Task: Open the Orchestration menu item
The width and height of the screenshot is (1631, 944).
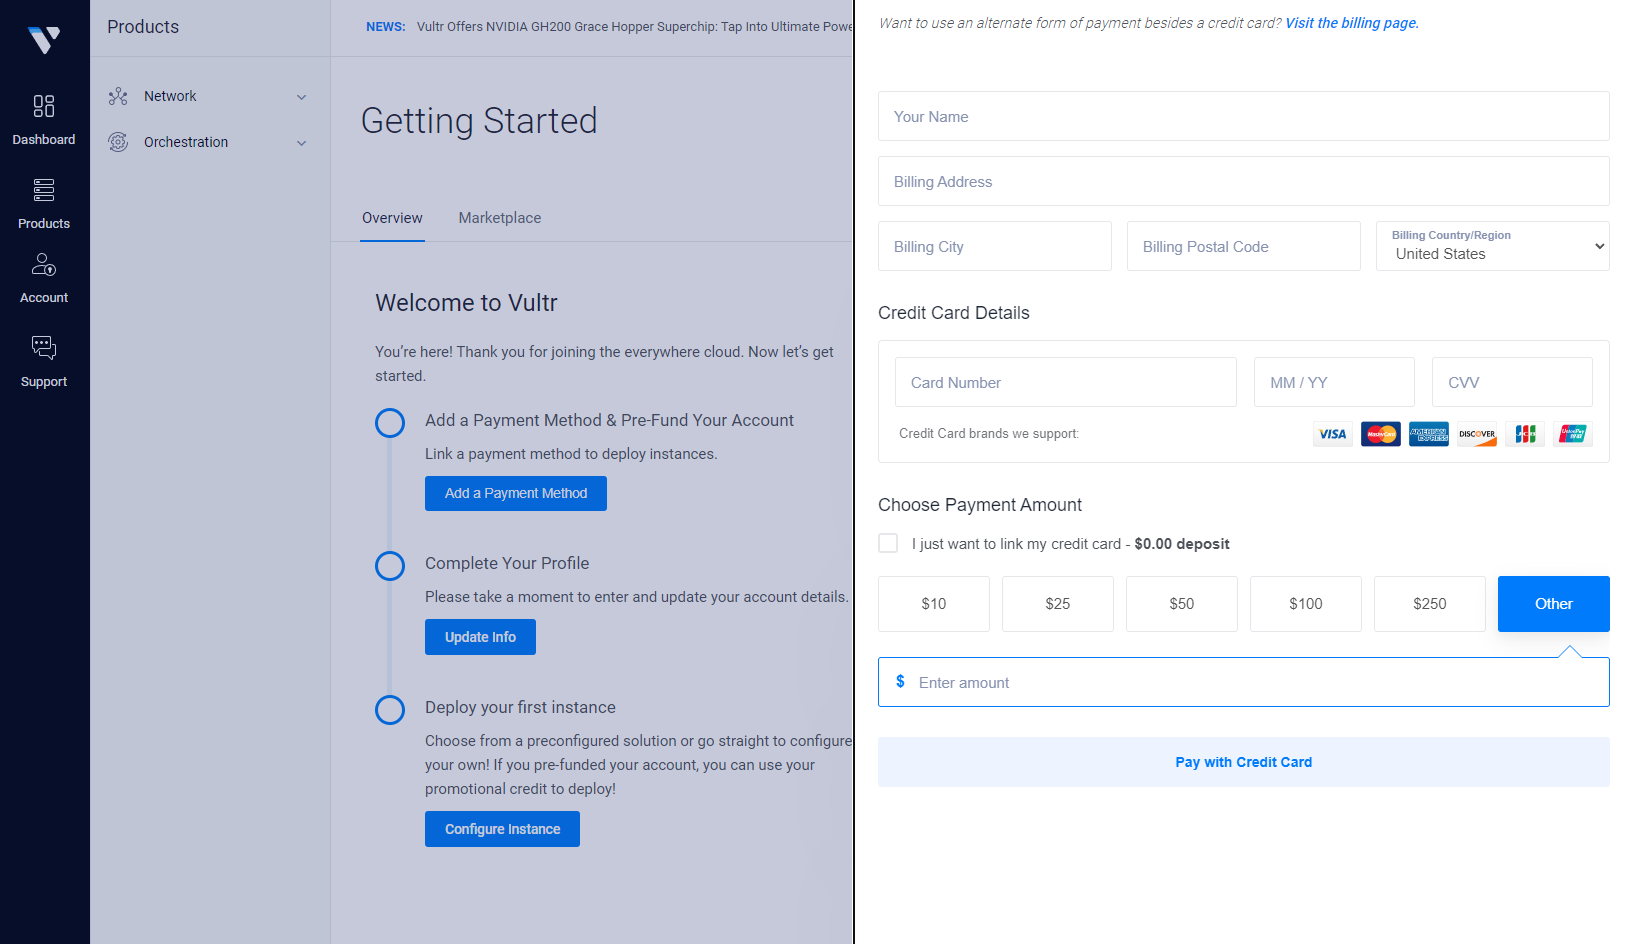Action: (208, 142)
